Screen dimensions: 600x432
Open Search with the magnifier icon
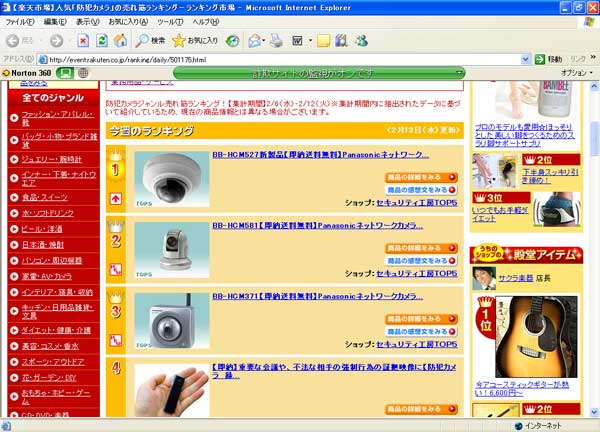150,40
